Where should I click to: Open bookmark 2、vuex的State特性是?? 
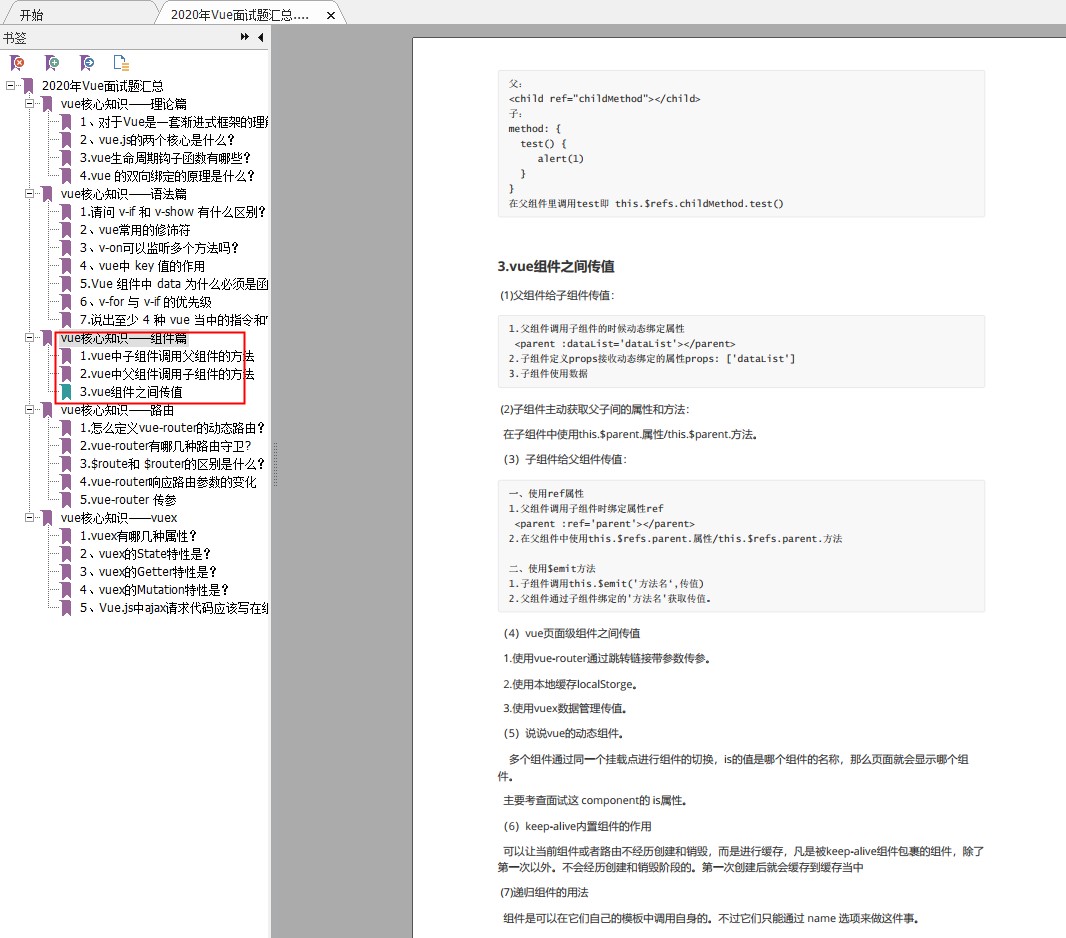[x=145, y=554]
